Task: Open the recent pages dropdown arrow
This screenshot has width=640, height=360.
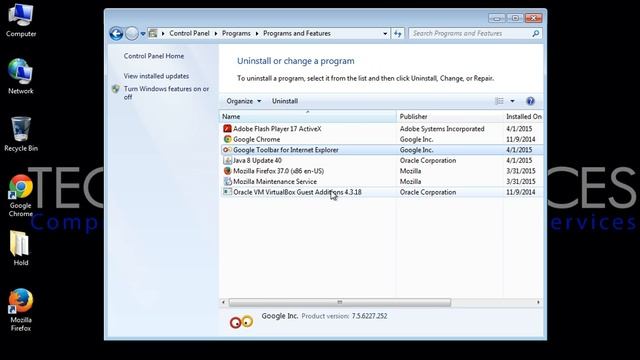Action: 143,34
